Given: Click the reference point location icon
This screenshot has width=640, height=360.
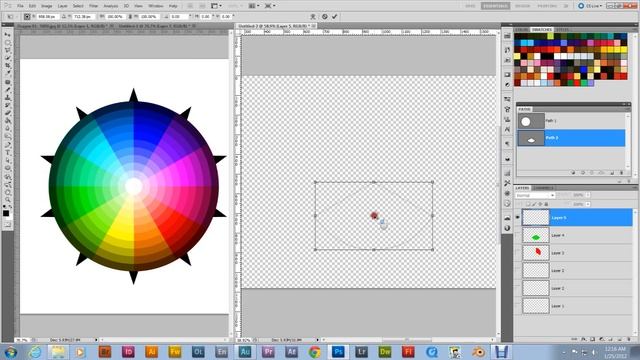Looking at the screenshot, I should 27,17.
